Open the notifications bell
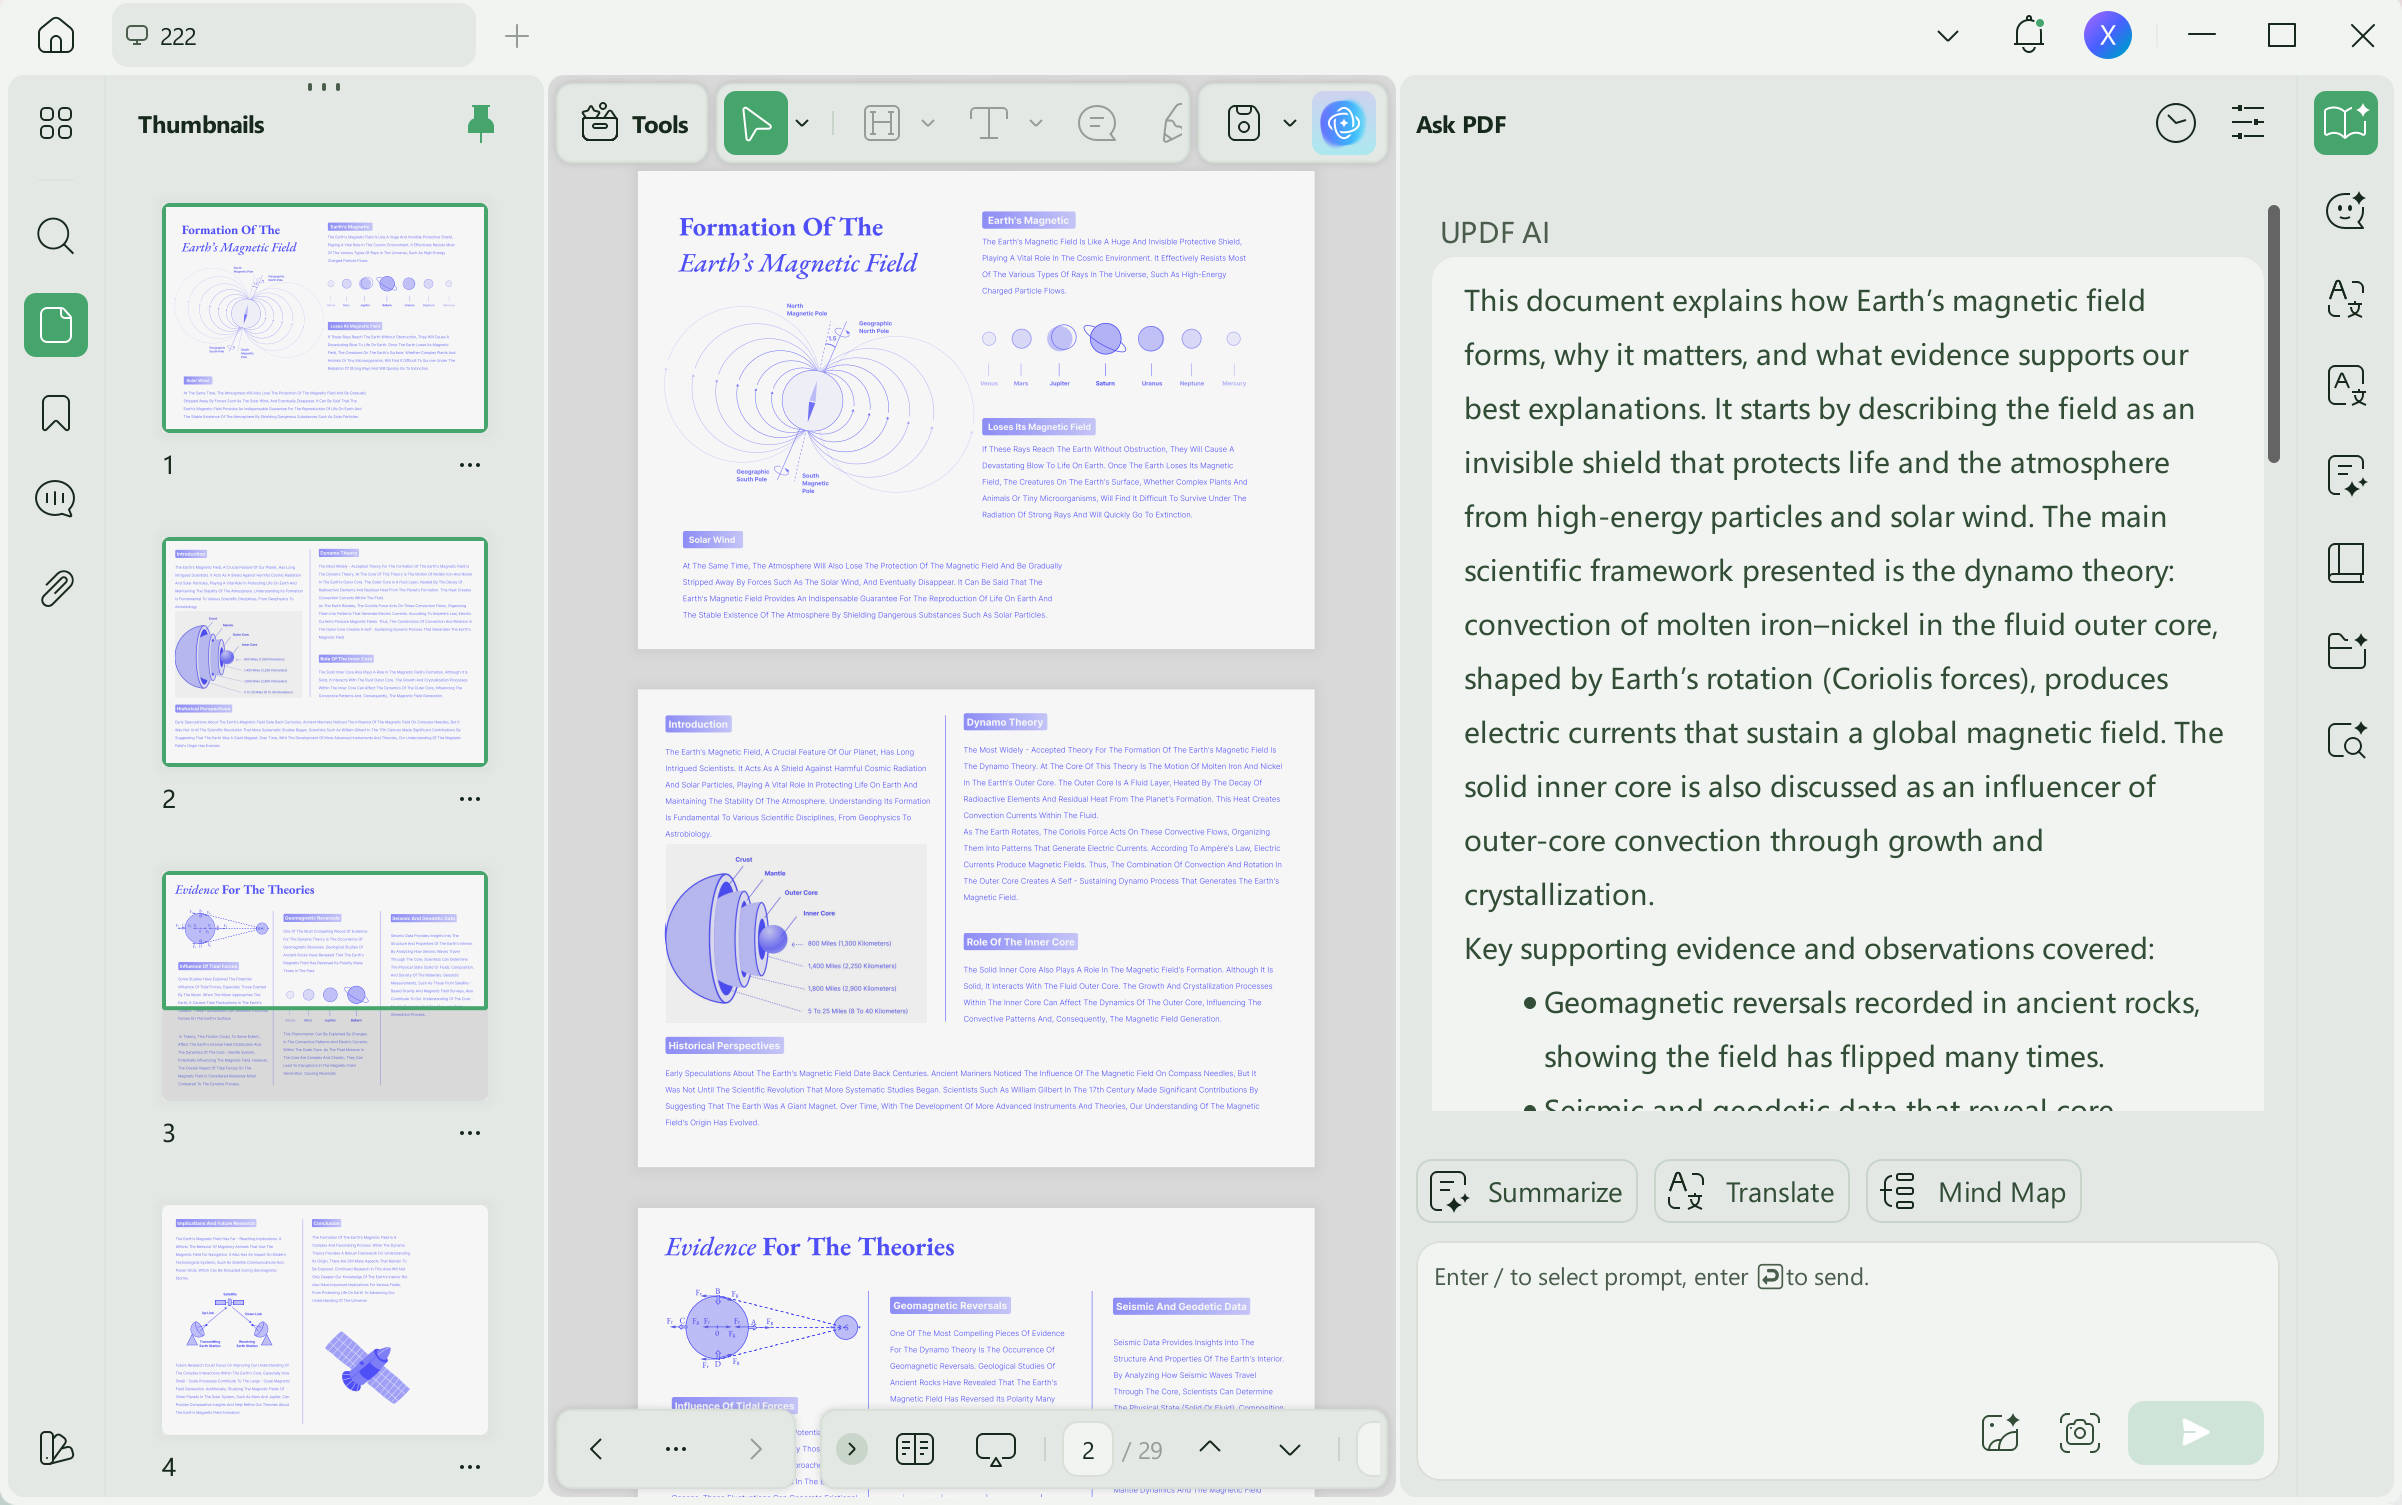The image size is (2402, 1505). tap(2028, 36)
